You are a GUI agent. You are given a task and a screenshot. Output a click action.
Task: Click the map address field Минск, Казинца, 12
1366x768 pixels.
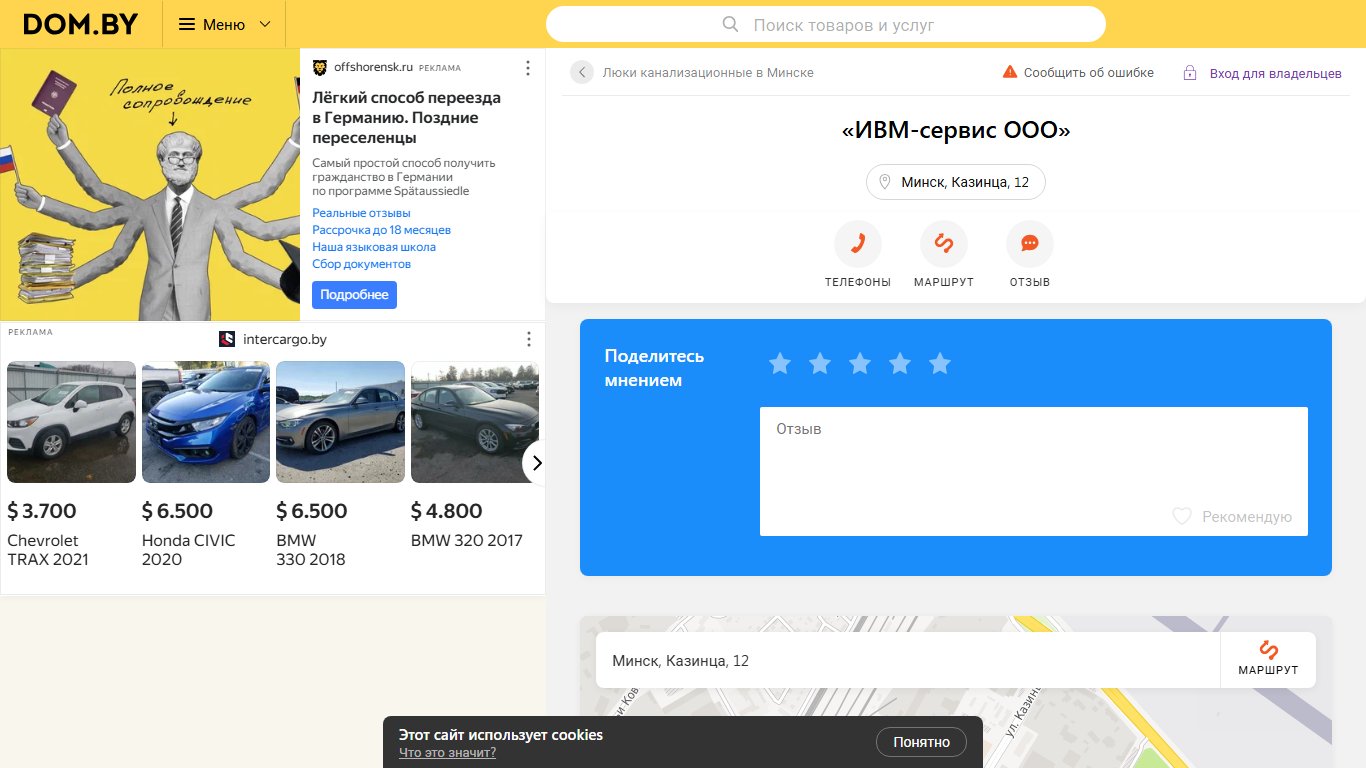pos(908,660)
